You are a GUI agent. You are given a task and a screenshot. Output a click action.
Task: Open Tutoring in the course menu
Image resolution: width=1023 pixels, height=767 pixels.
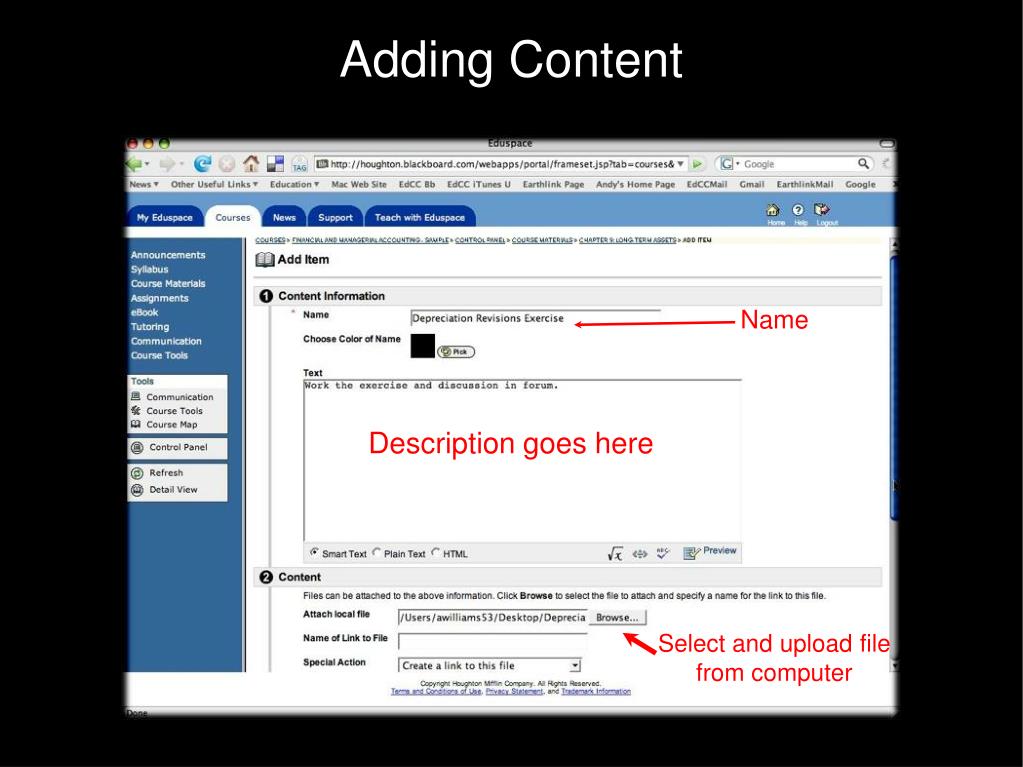pyautogui.click(x=149, y=327)
